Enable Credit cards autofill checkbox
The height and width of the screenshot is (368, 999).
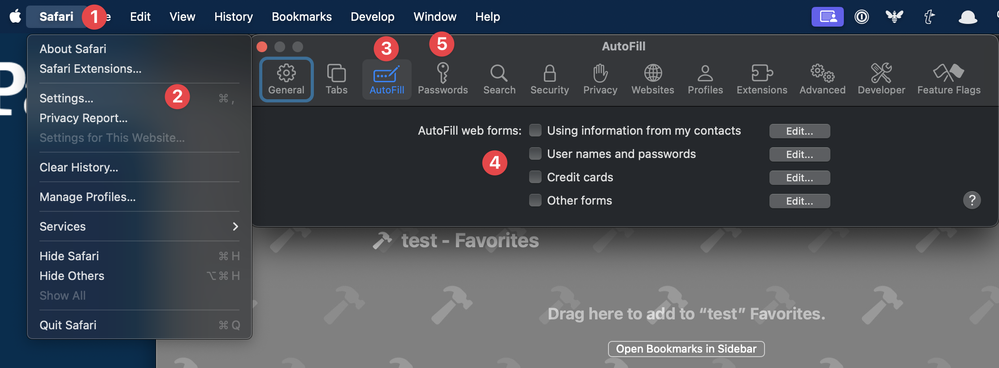click(535, 177)
